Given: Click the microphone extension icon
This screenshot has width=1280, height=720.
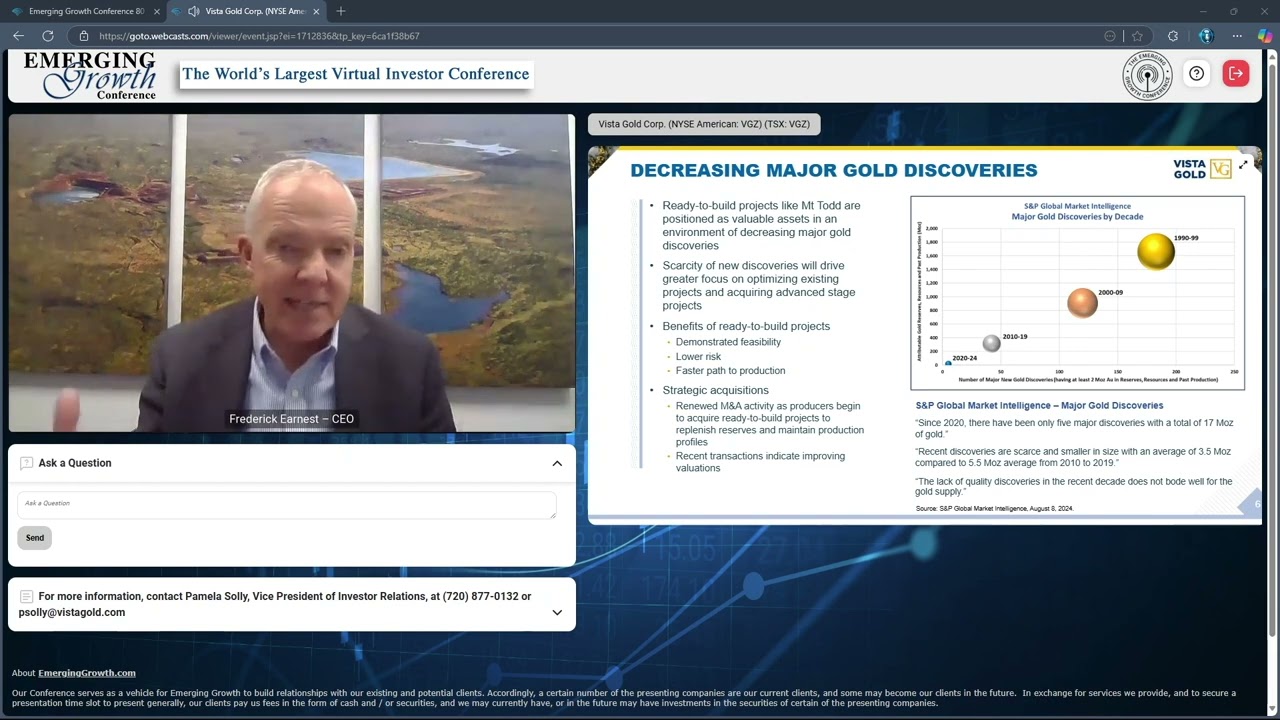Looking at the screenshot, I should (x=1205, y=36).
